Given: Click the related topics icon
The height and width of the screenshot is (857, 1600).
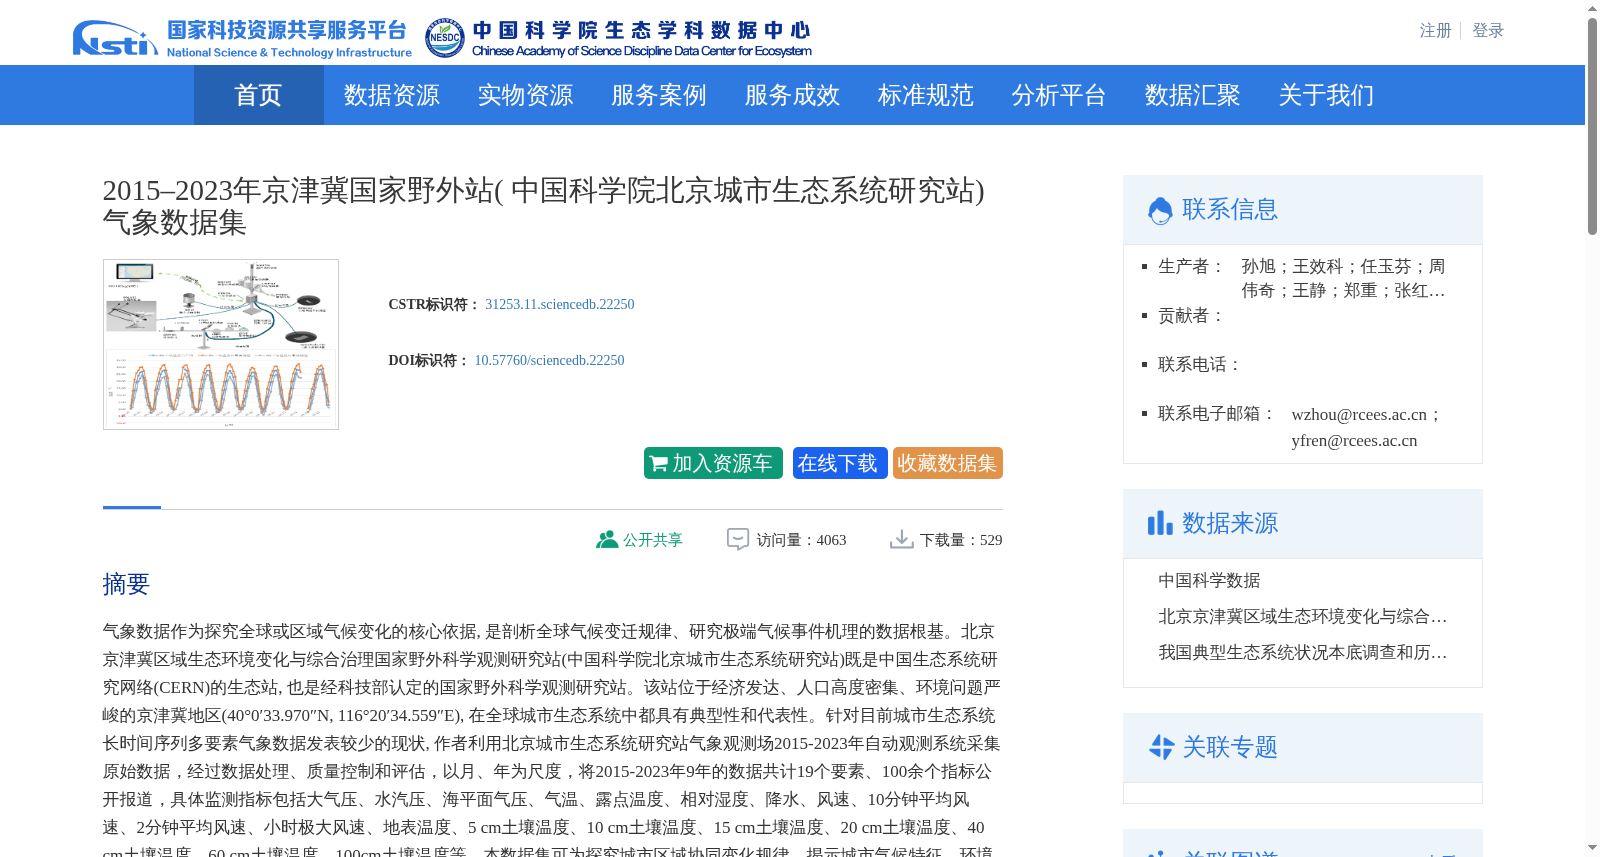Looking at the screenshot, I should pyautogui.click(x=1161, y=747).
